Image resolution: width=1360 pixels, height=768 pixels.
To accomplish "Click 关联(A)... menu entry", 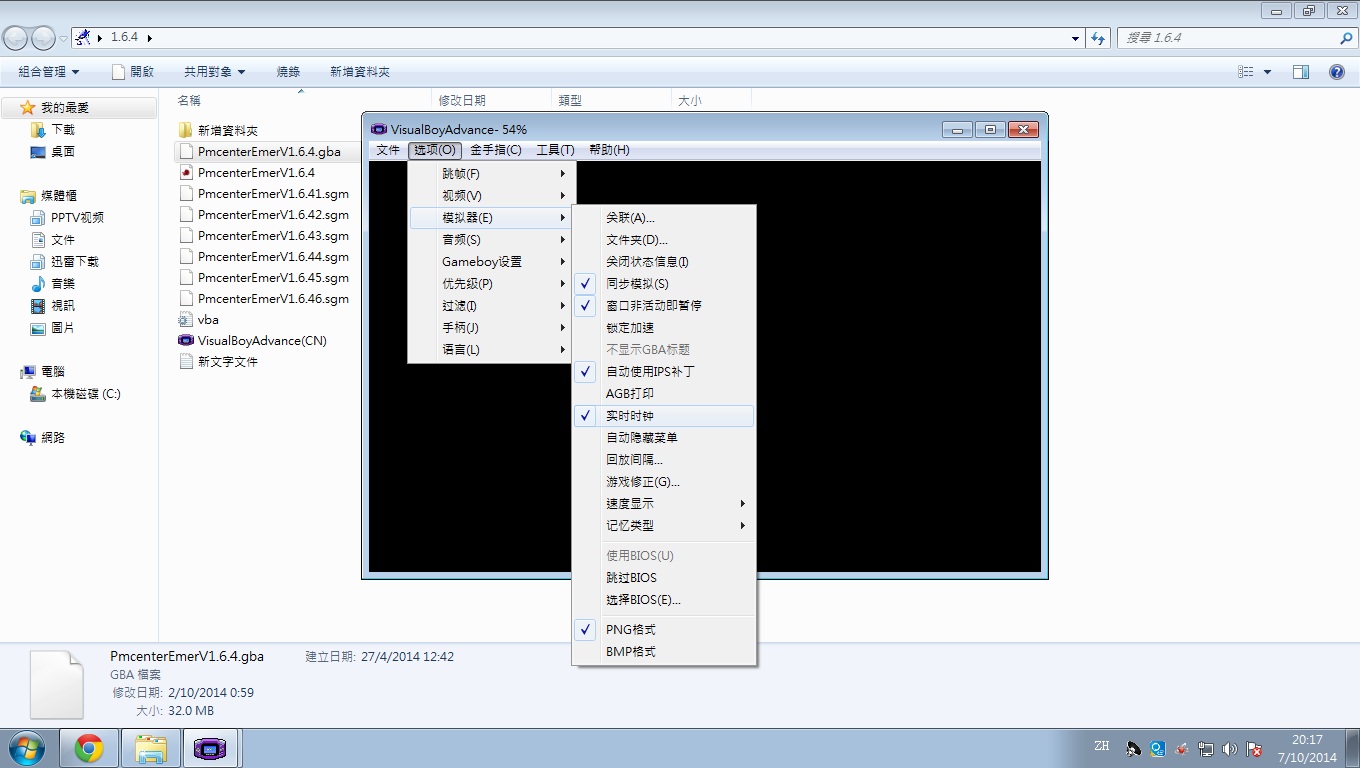I will pyautogui.click(x=664, y=217).
